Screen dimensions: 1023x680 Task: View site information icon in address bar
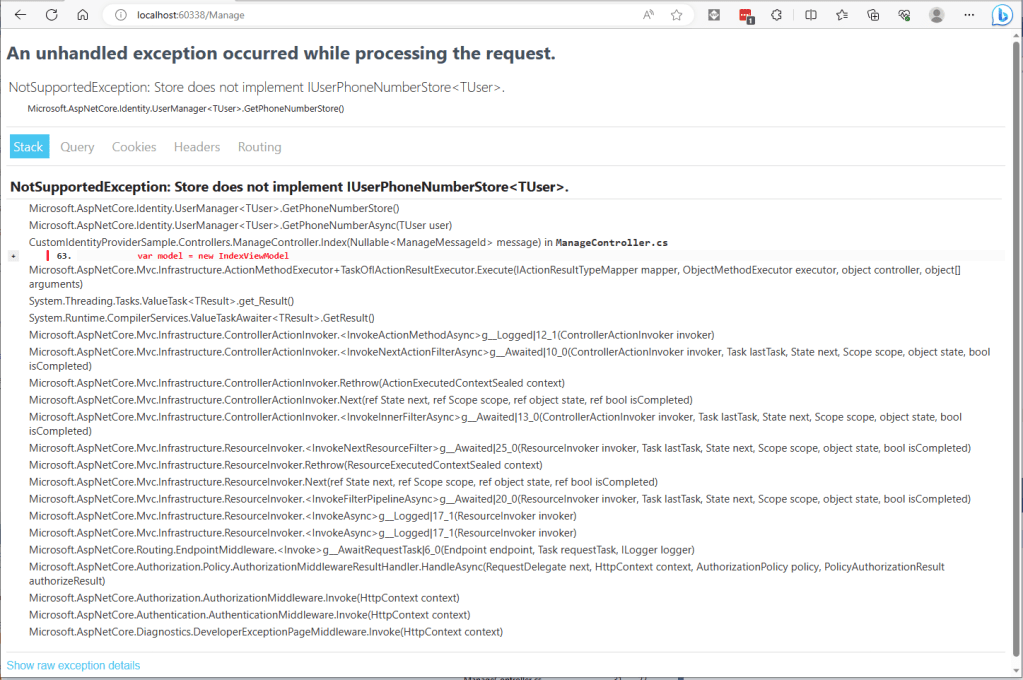120,15
